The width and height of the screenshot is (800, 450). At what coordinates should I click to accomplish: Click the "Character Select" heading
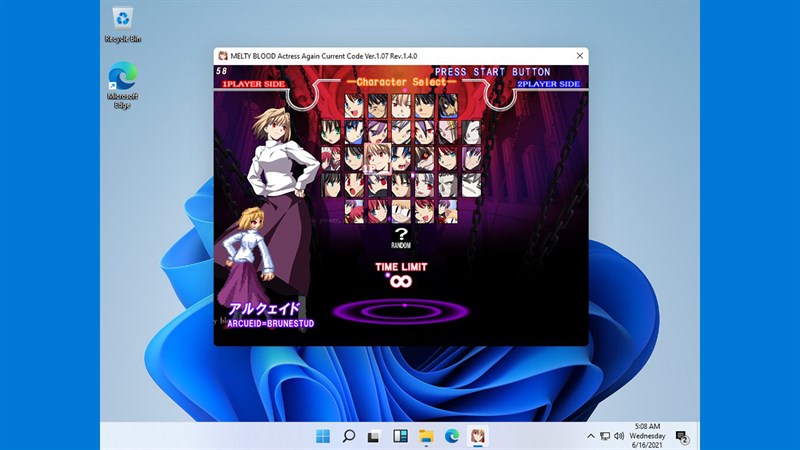(x=401, y=82)
